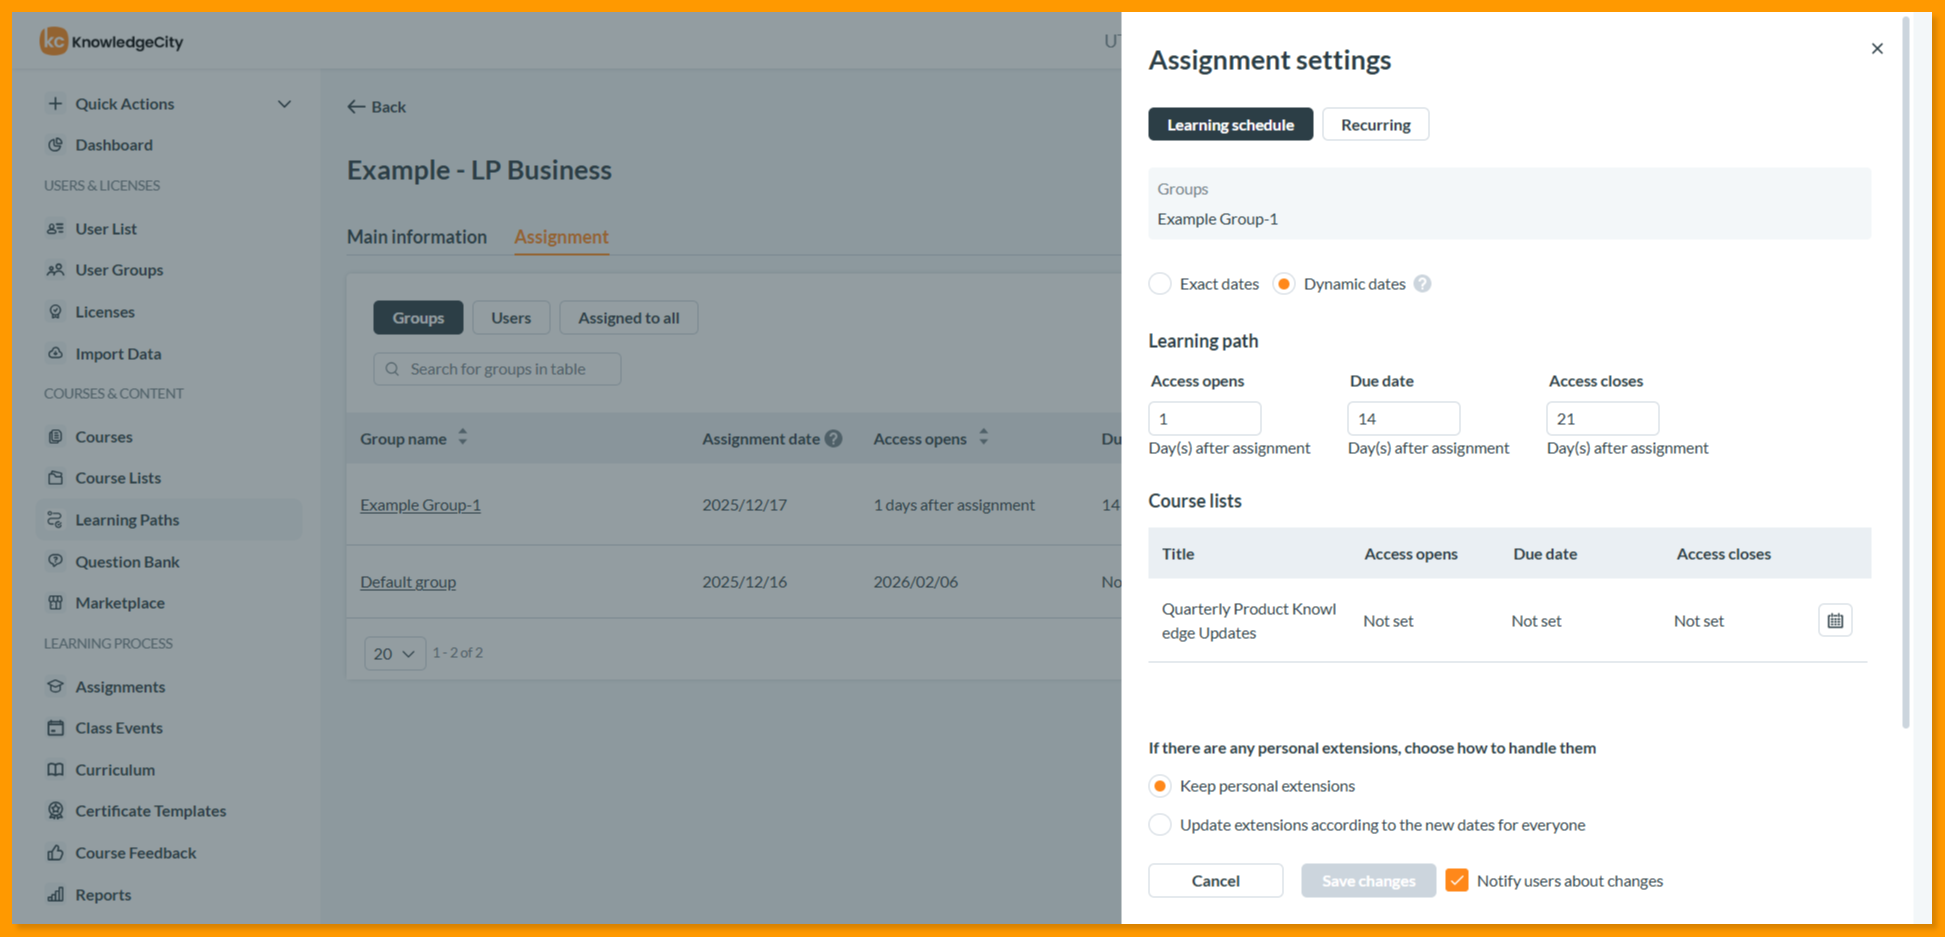Viewport: 1945px width, 937px height.
Task: Open Marketplace in the sidebar
Action: [119, 603]
